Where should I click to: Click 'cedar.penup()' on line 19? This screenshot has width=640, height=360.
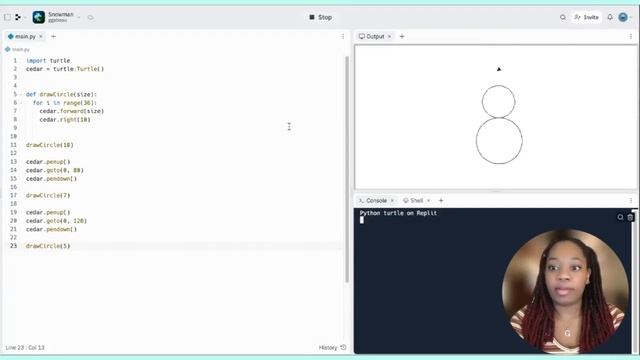[x=48, y=212]
